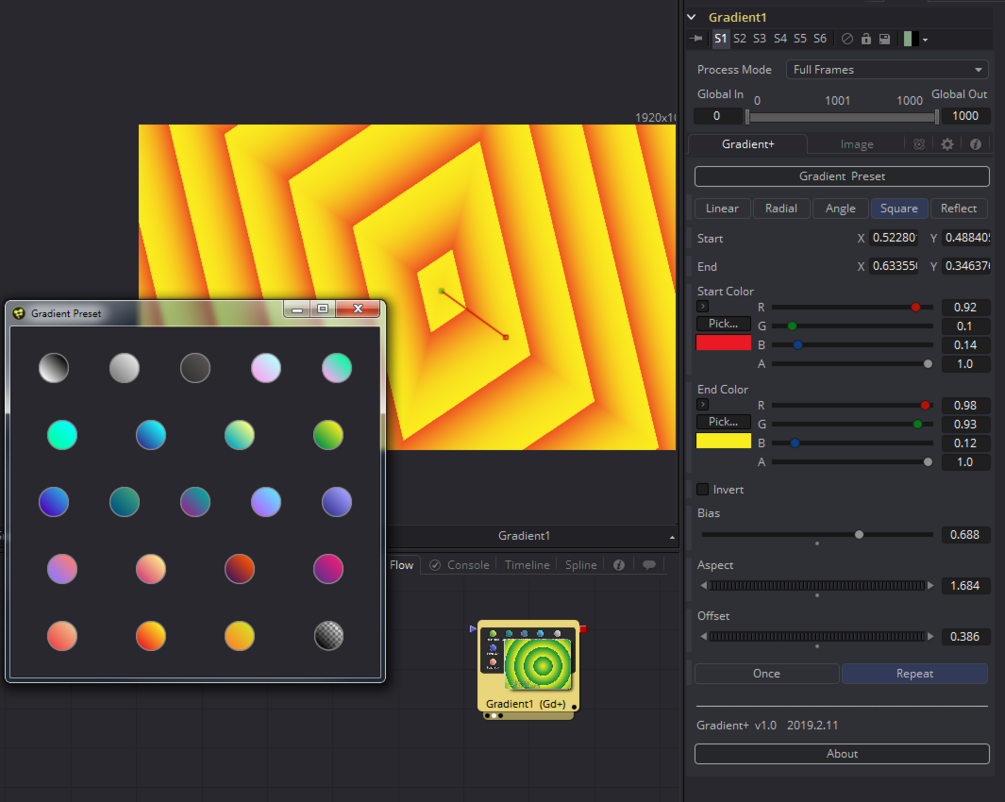This screenshot has width=1005, height=802.
Task: Open the Flow tab
Action: point(402,565)
